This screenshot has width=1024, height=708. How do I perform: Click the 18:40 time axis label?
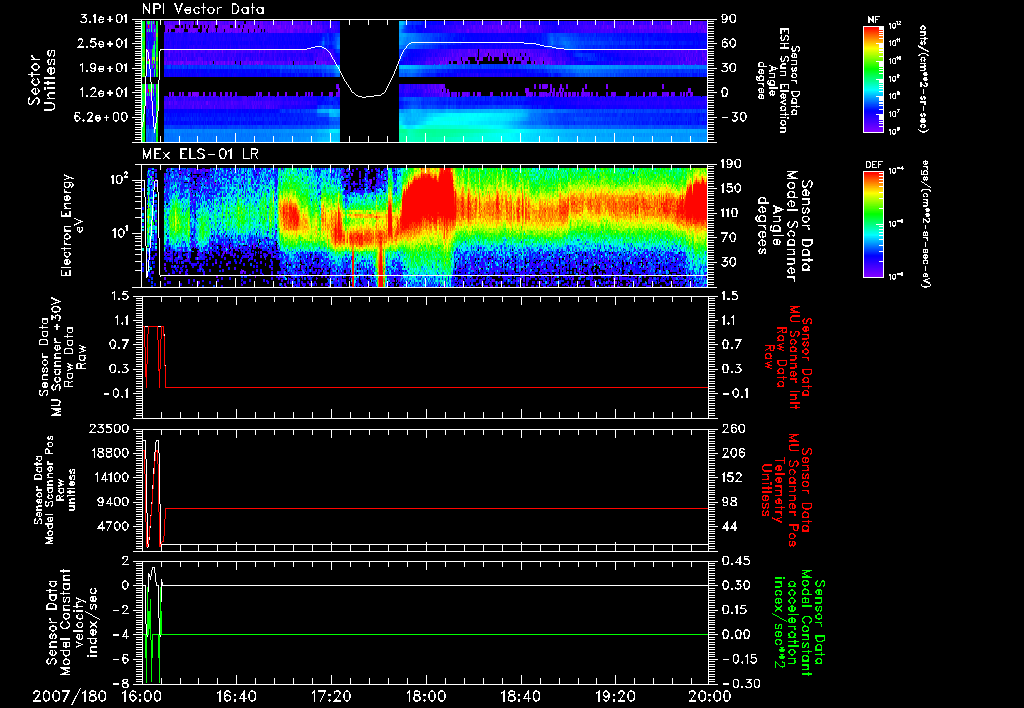coord(520,697)
